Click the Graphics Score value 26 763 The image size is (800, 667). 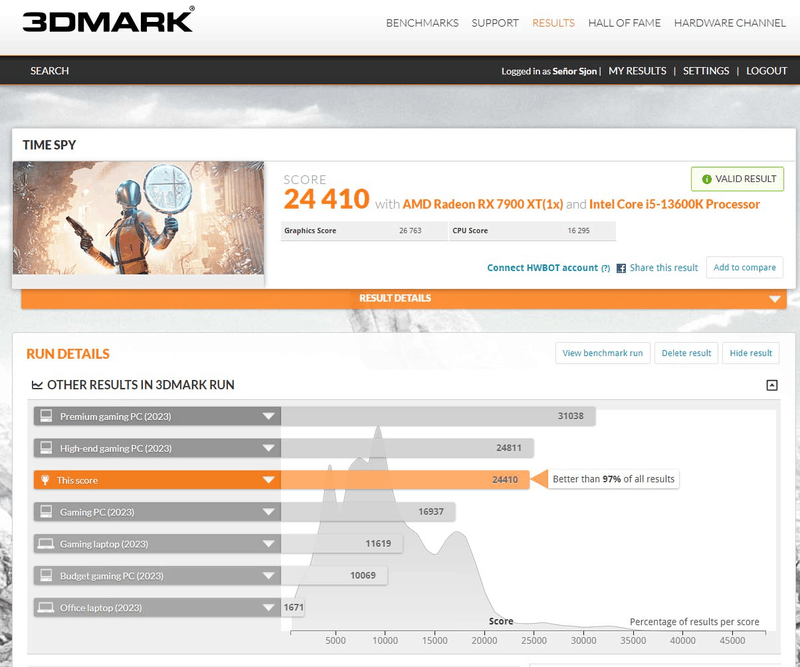tap(410, 231)
